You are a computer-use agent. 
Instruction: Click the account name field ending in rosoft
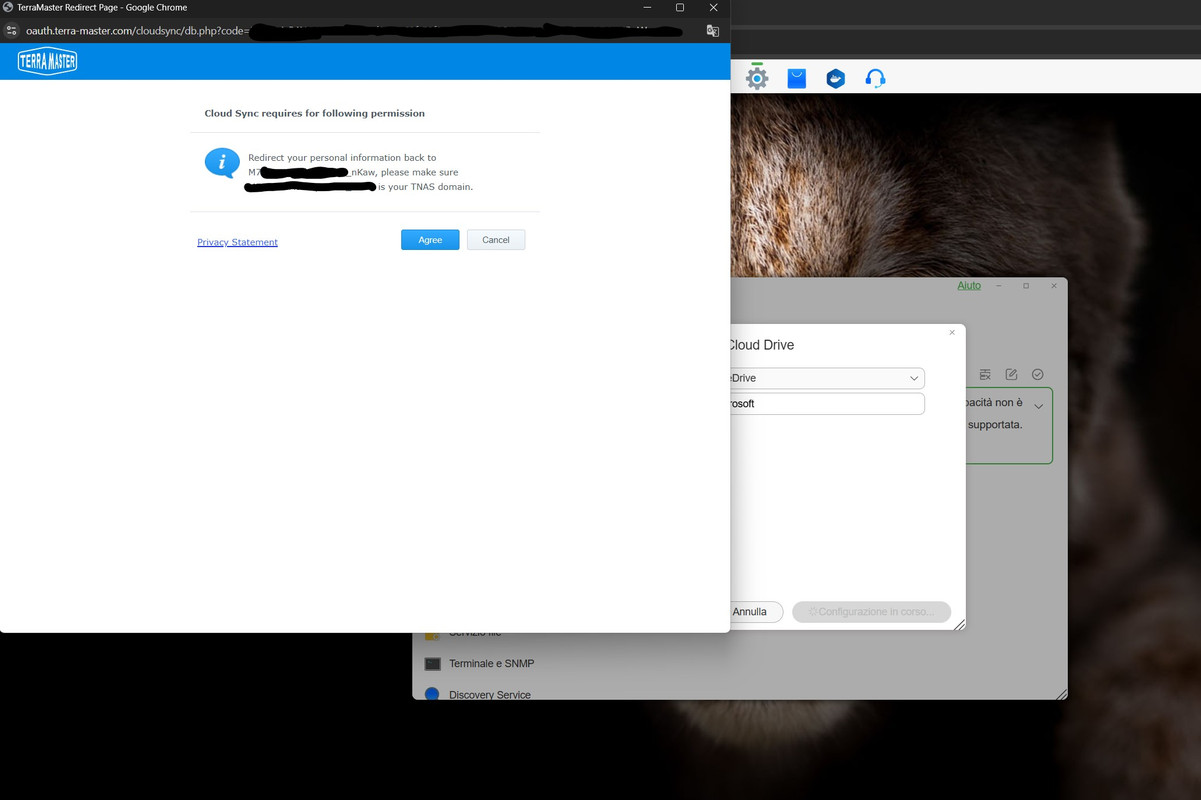pyautogui.click(x=827, y=403)
